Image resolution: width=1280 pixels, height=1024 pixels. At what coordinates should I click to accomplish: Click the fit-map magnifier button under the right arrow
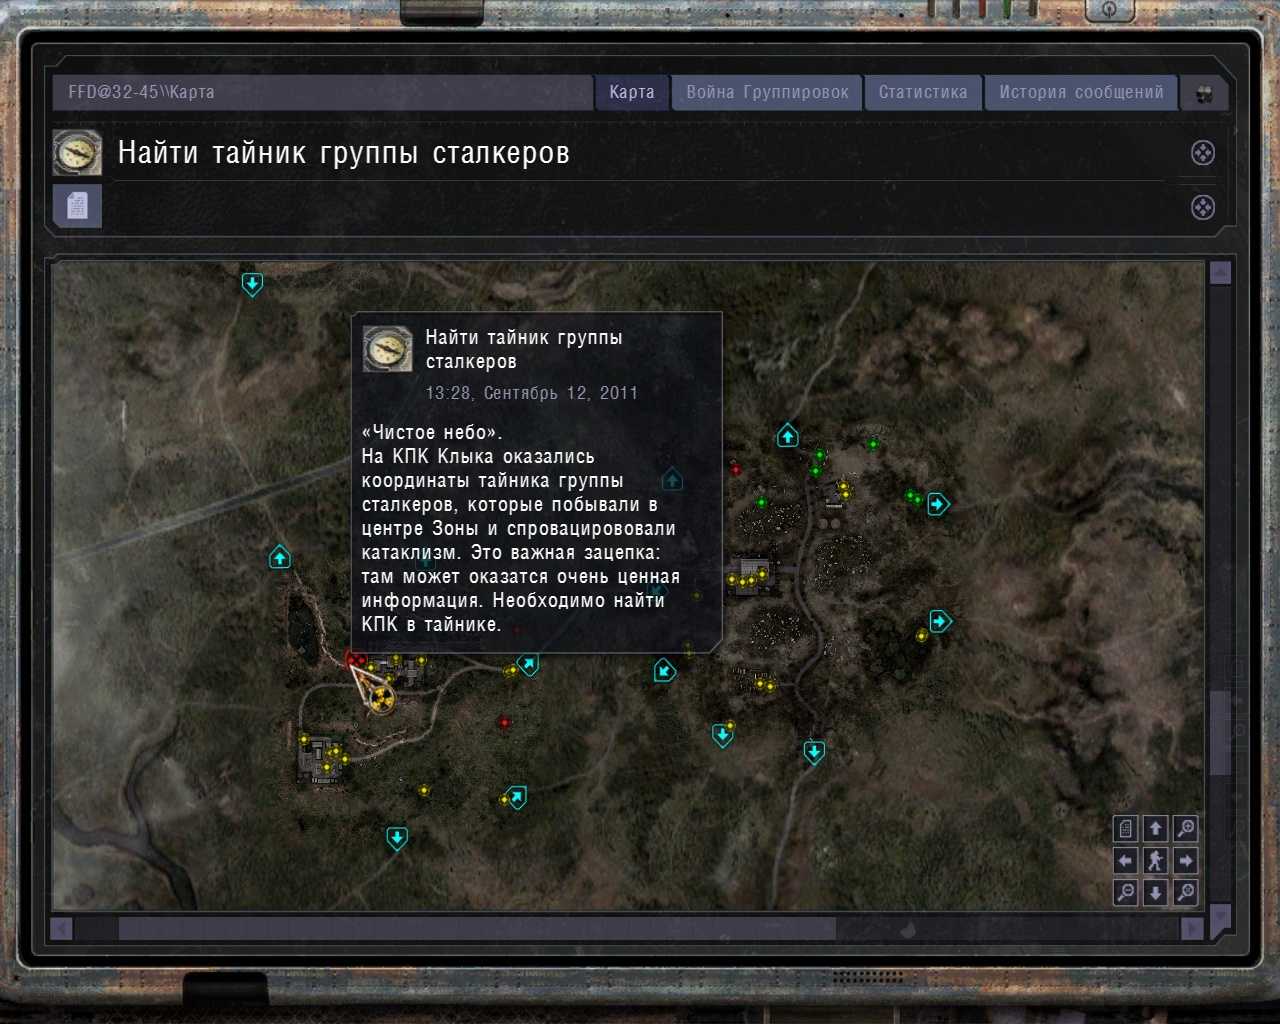click(1186, 892)
